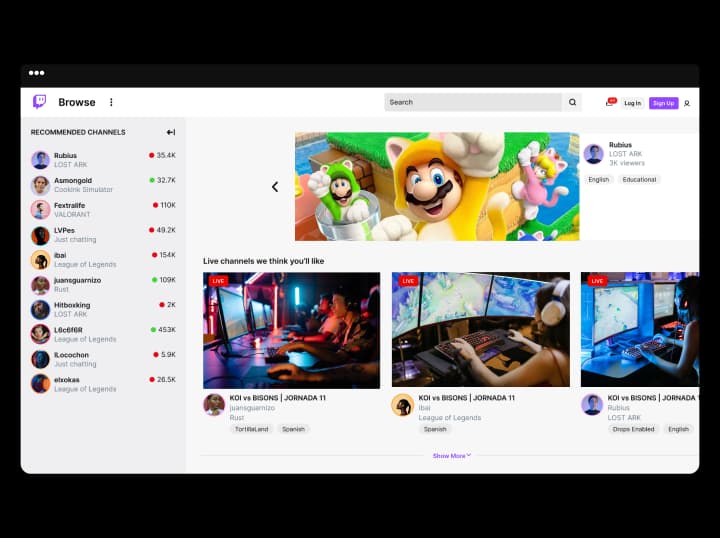This screenshot has height=538, width=720.
Task: Click Fextralife avatar in sidebar
Action: pos(40,210)
